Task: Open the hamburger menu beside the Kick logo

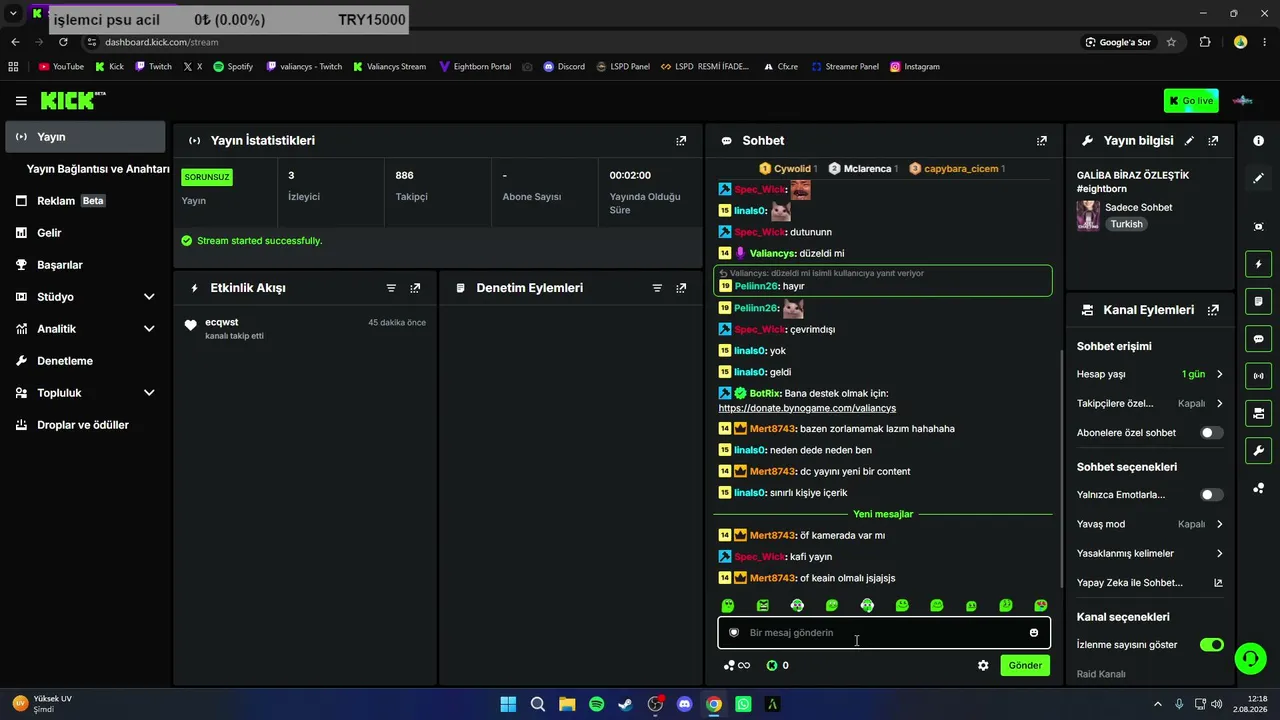Action: click(21, 101)
